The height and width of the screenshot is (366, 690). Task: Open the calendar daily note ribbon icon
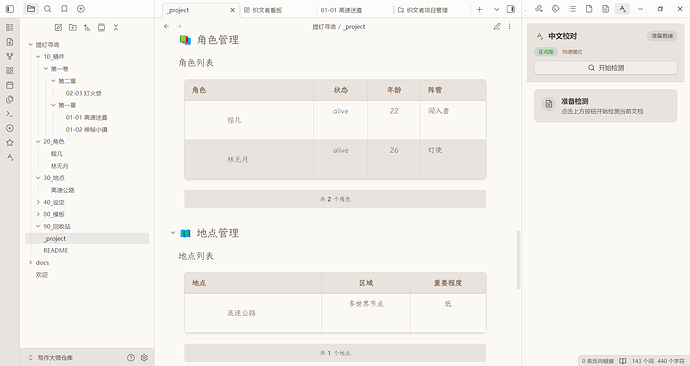pos(10,85)
